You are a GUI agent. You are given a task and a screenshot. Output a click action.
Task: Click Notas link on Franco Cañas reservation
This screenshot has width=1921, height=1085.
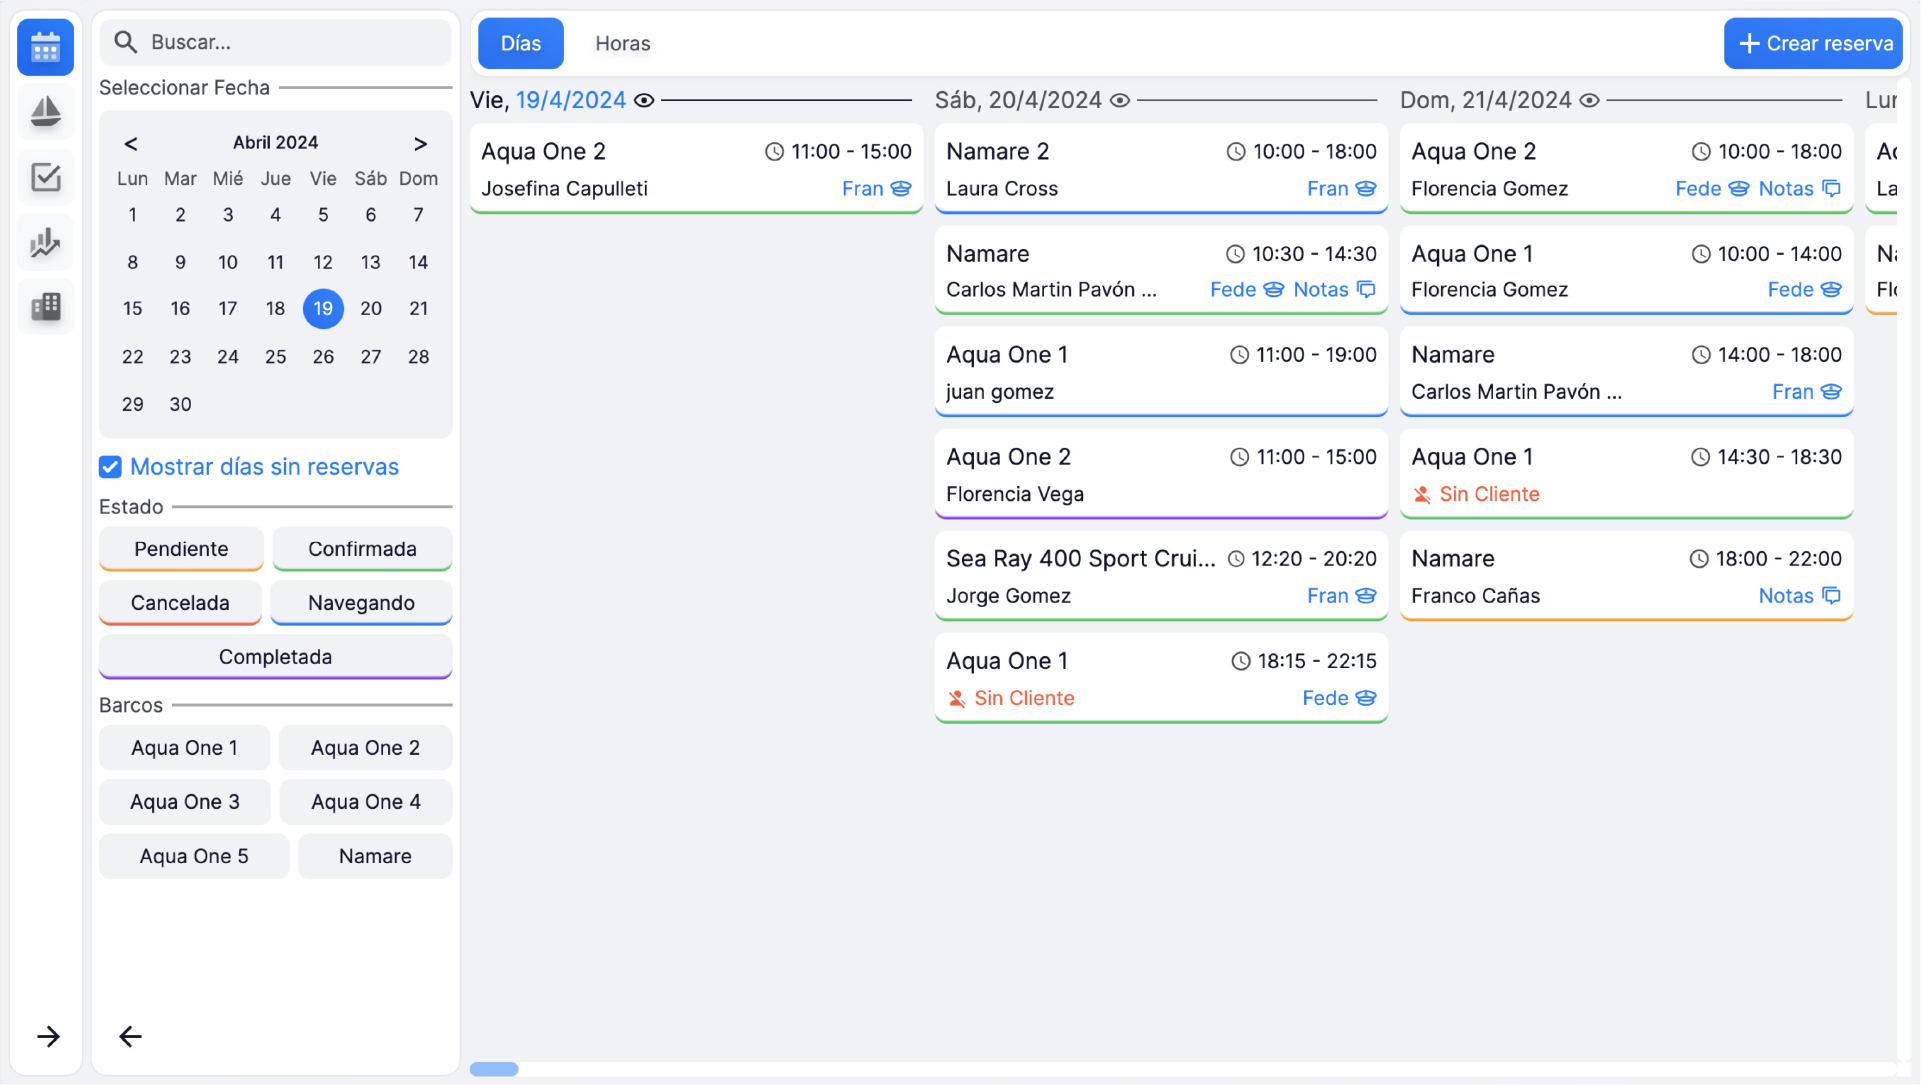[1785, 595]
